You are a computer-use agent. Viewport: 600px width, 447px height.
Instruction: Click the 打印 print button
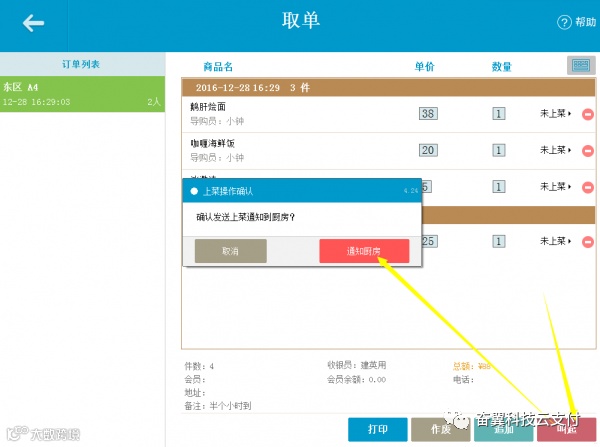378,429
